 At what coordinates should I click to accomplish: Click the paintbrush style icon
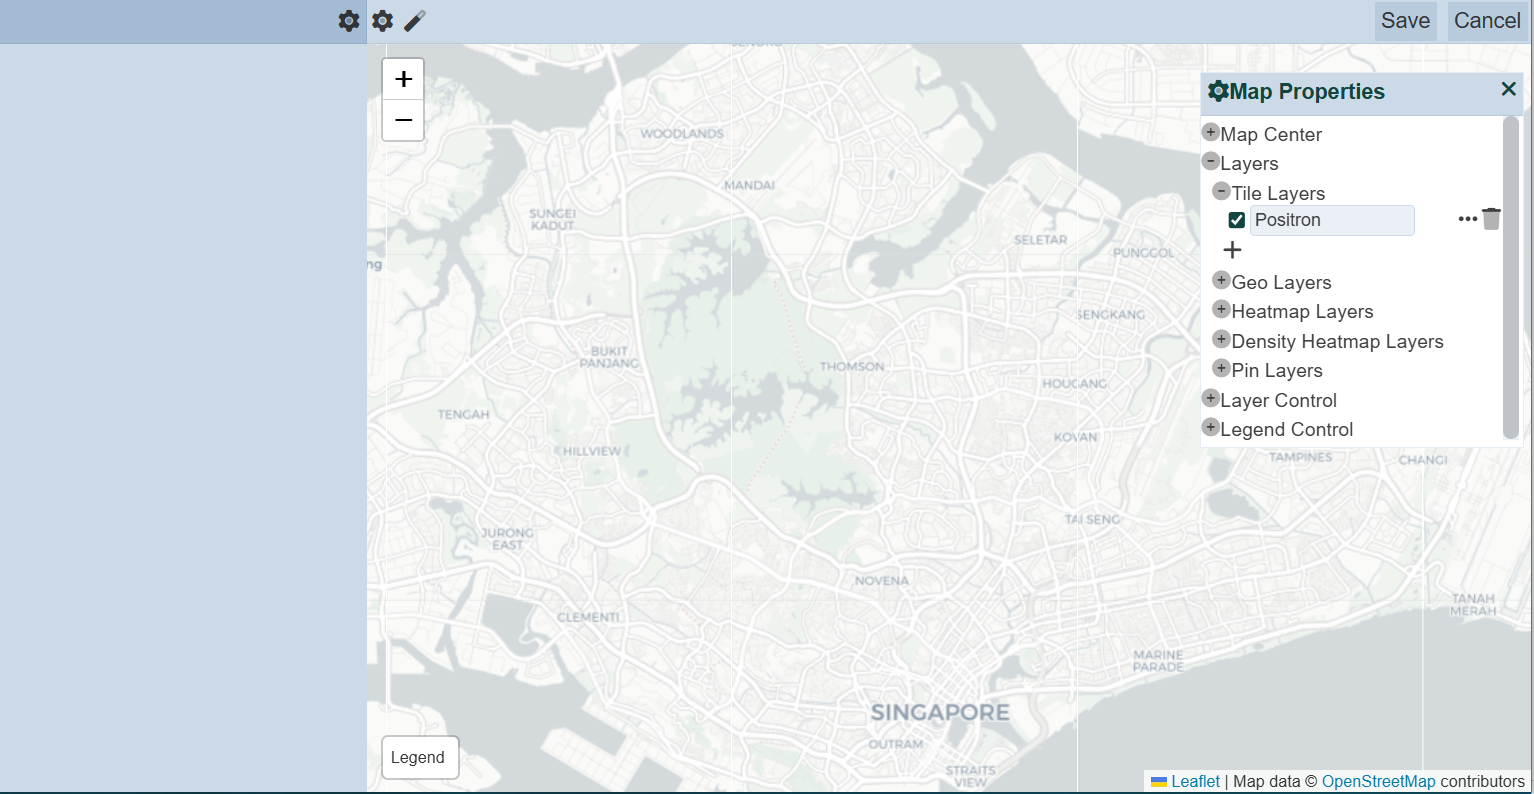[415, 21]
